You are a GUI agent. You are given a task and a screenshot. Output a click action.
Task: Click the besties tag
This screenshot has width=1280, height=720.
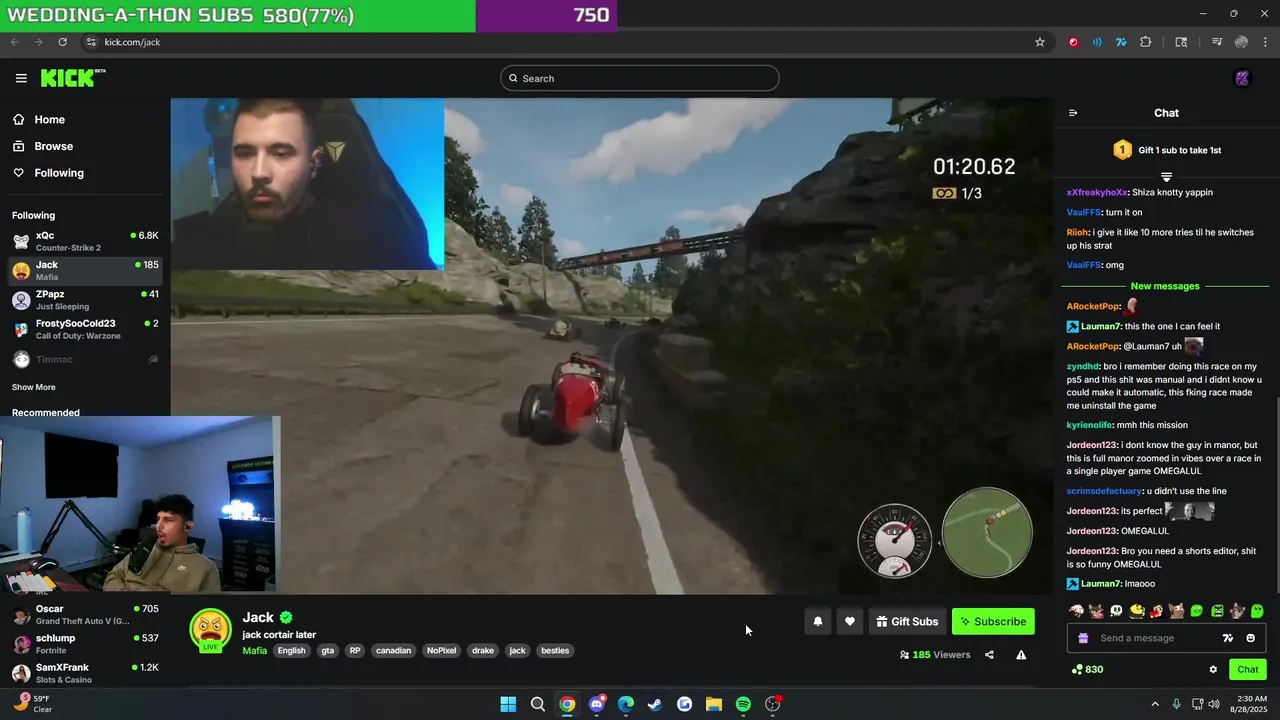point(555,651)
